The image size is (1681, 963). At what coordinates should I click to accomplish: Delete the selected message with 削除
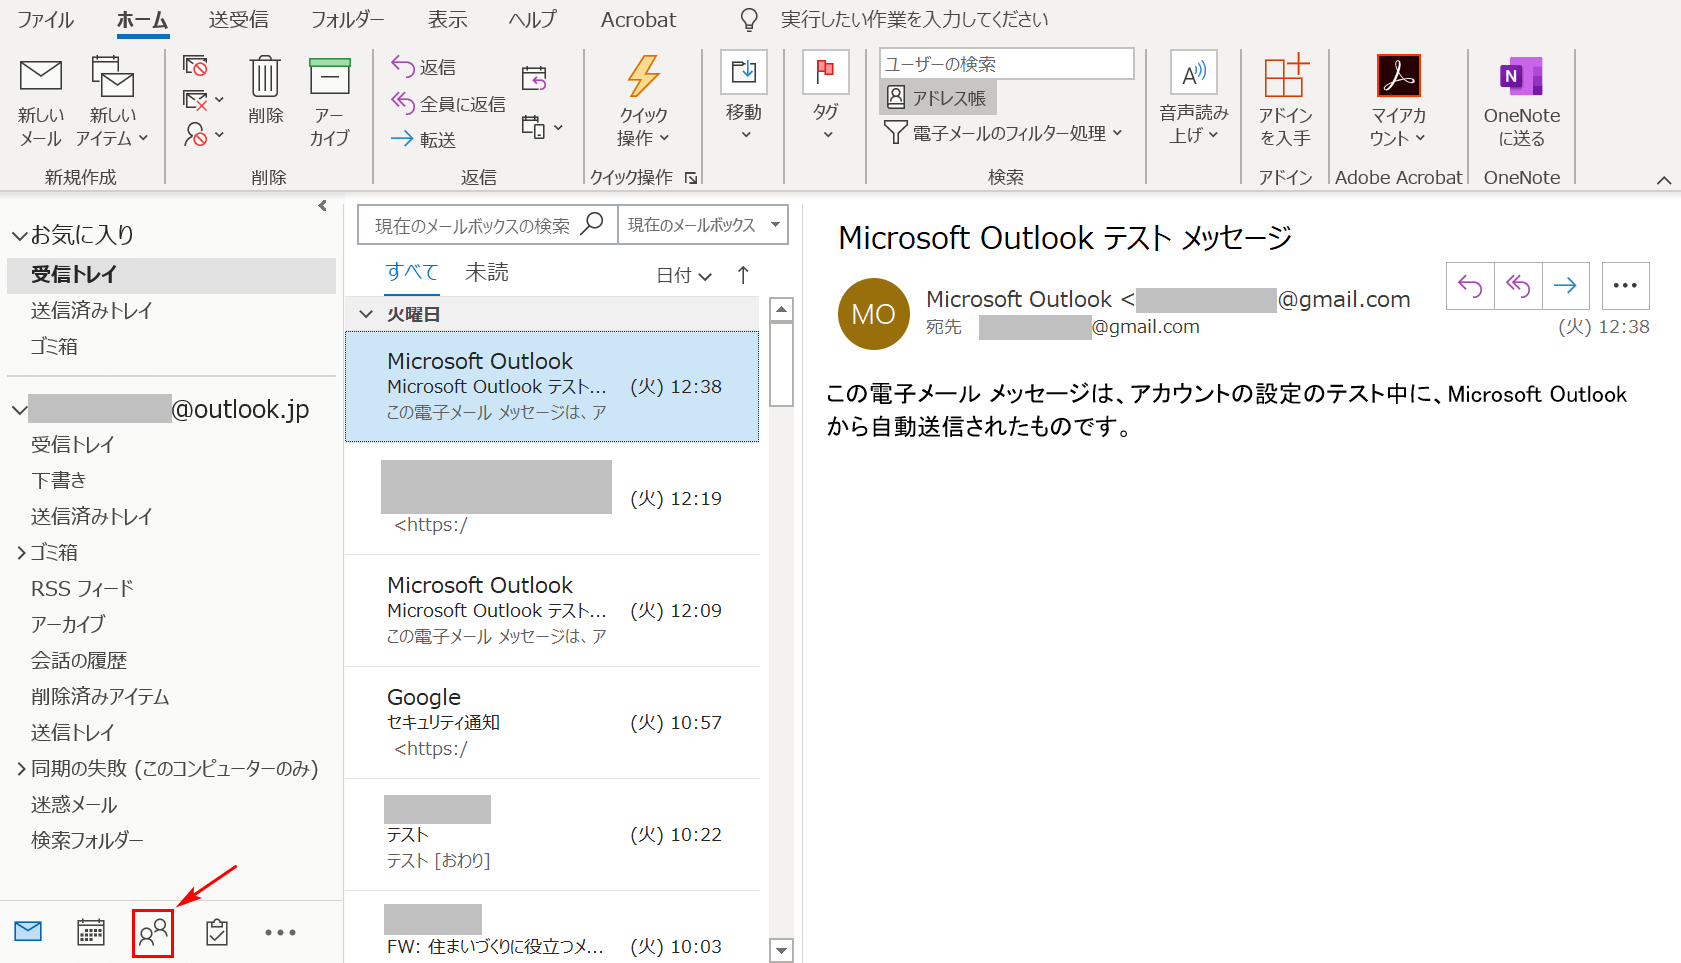pos(265,92)
